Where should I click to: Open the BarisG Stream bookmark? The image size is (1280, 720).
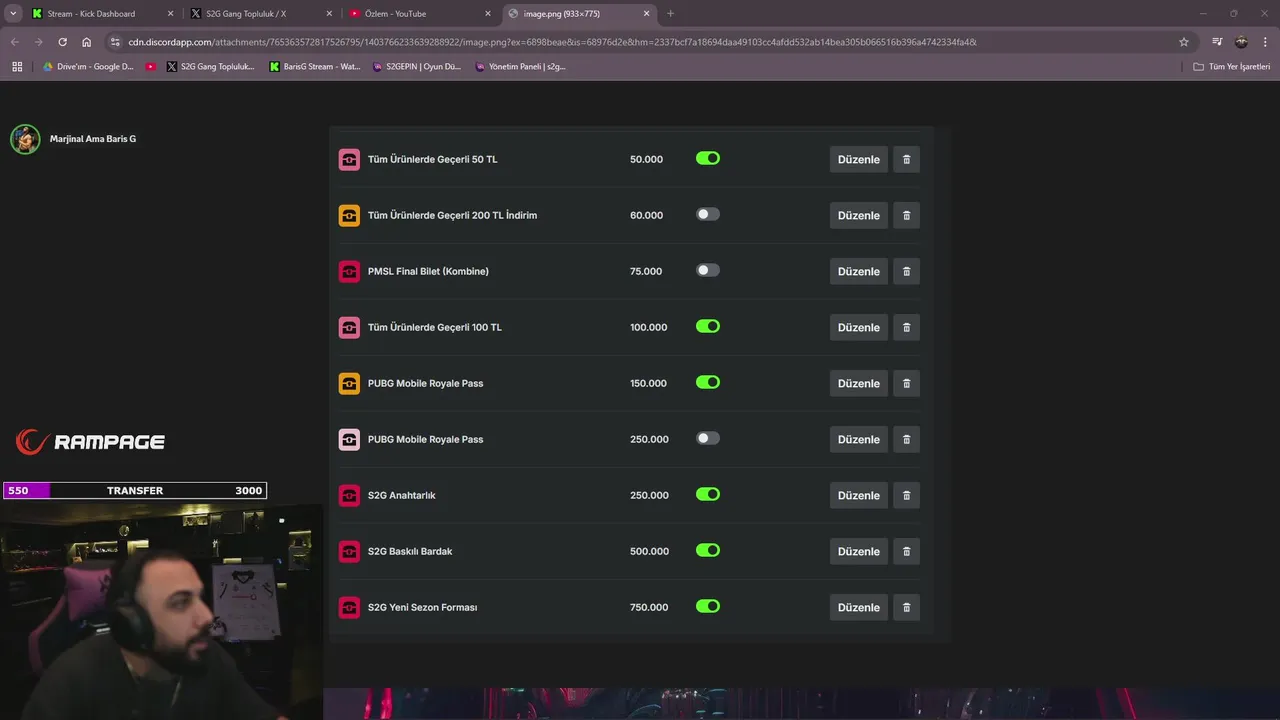coord(315,67)
